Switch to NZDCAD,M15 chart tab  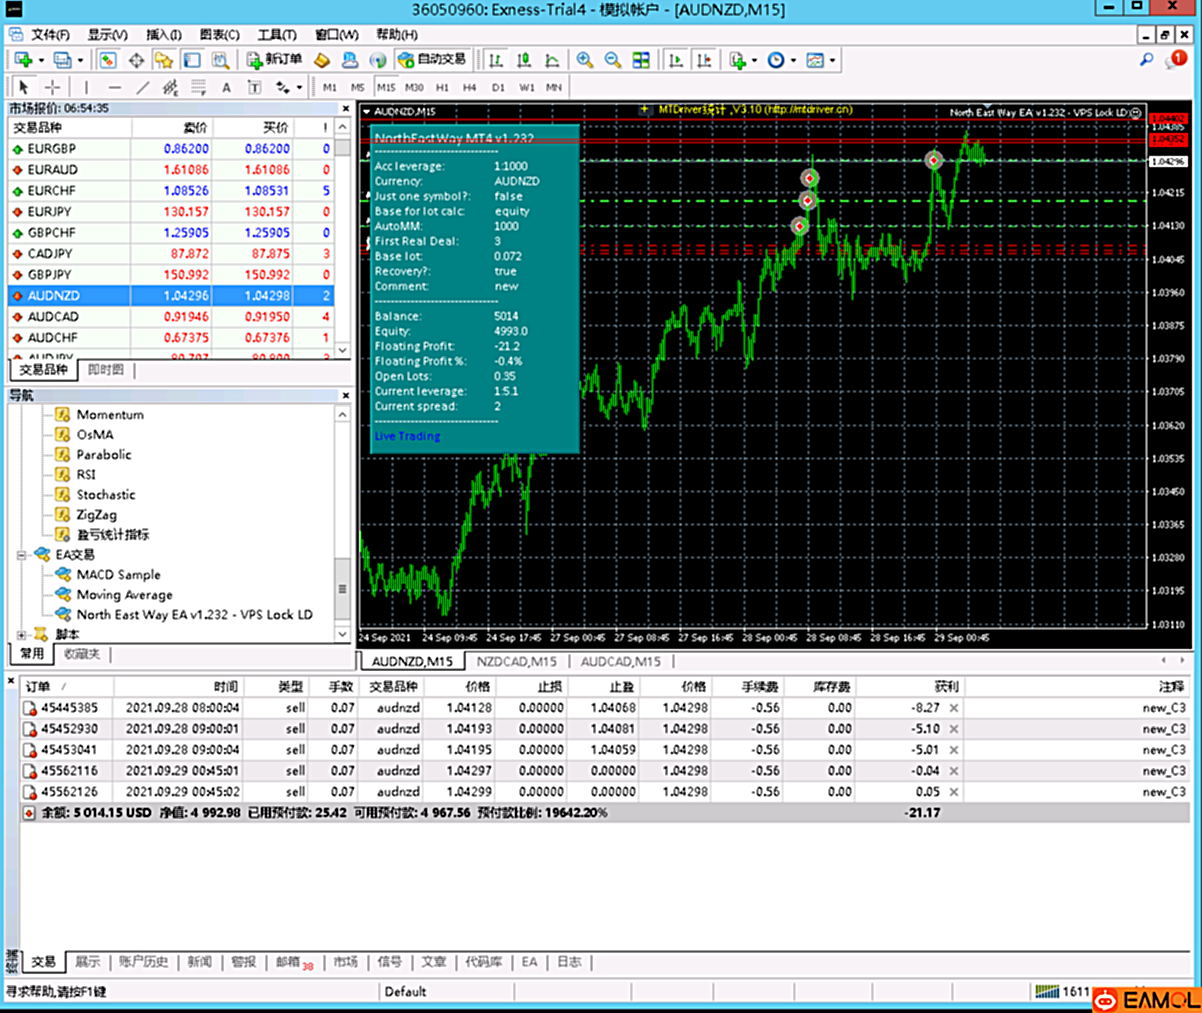coord(516,662)
